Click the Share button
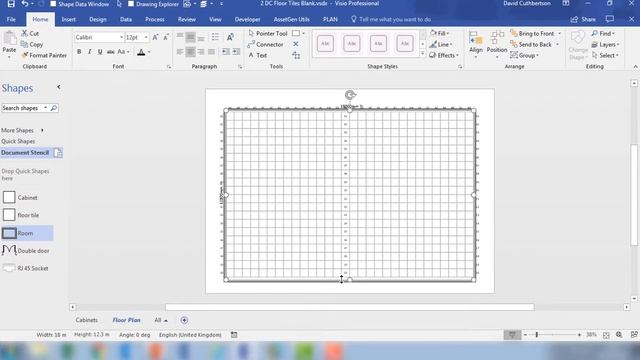This screenshot has height=360, width=640. [583, 19]
